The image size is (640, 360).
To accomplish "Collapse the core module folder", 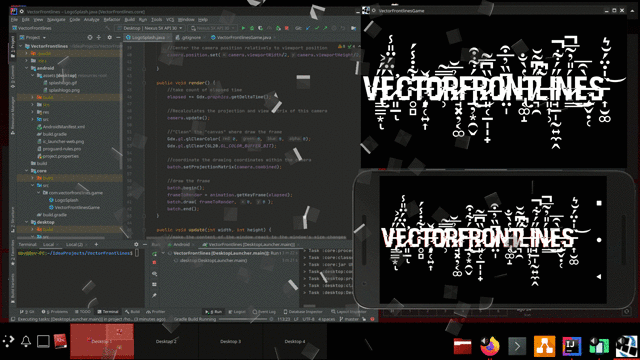I will (27, 171).
